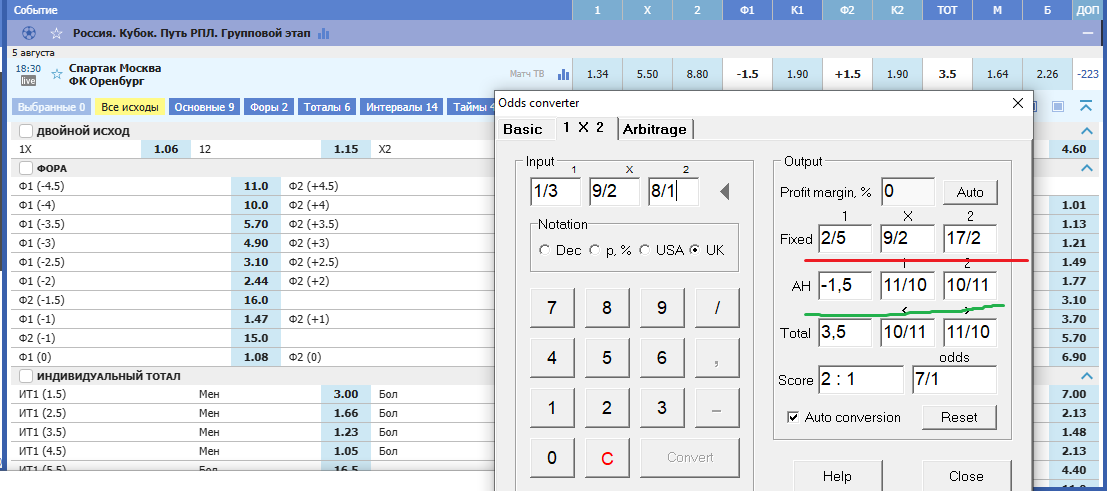The width and height of the screenshot is (1107, 491).
Task: Tick the ФОРА section checkbox
Action: coord(25,168)
